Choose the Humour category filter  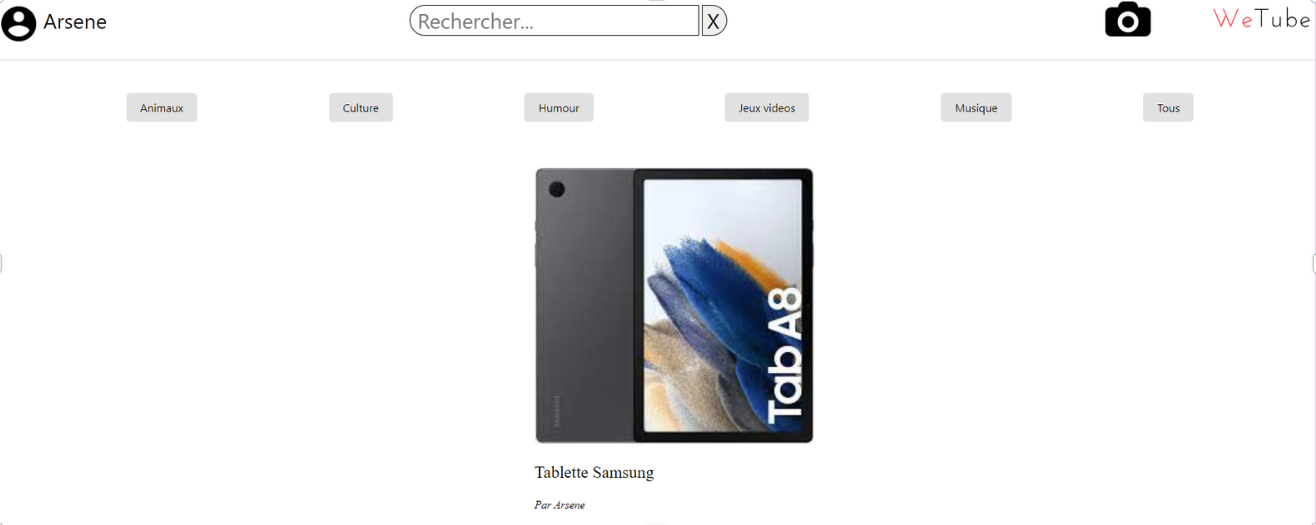pyautogui.click(x=559, y=108)
